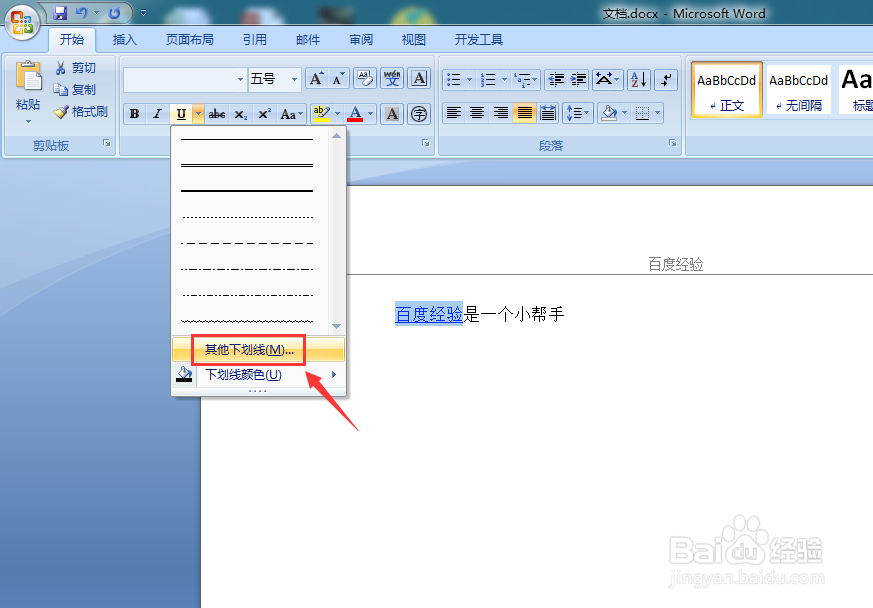Expand the multilevel list dropdown
This screenshot has height=608, width=873.
(534, 80)
